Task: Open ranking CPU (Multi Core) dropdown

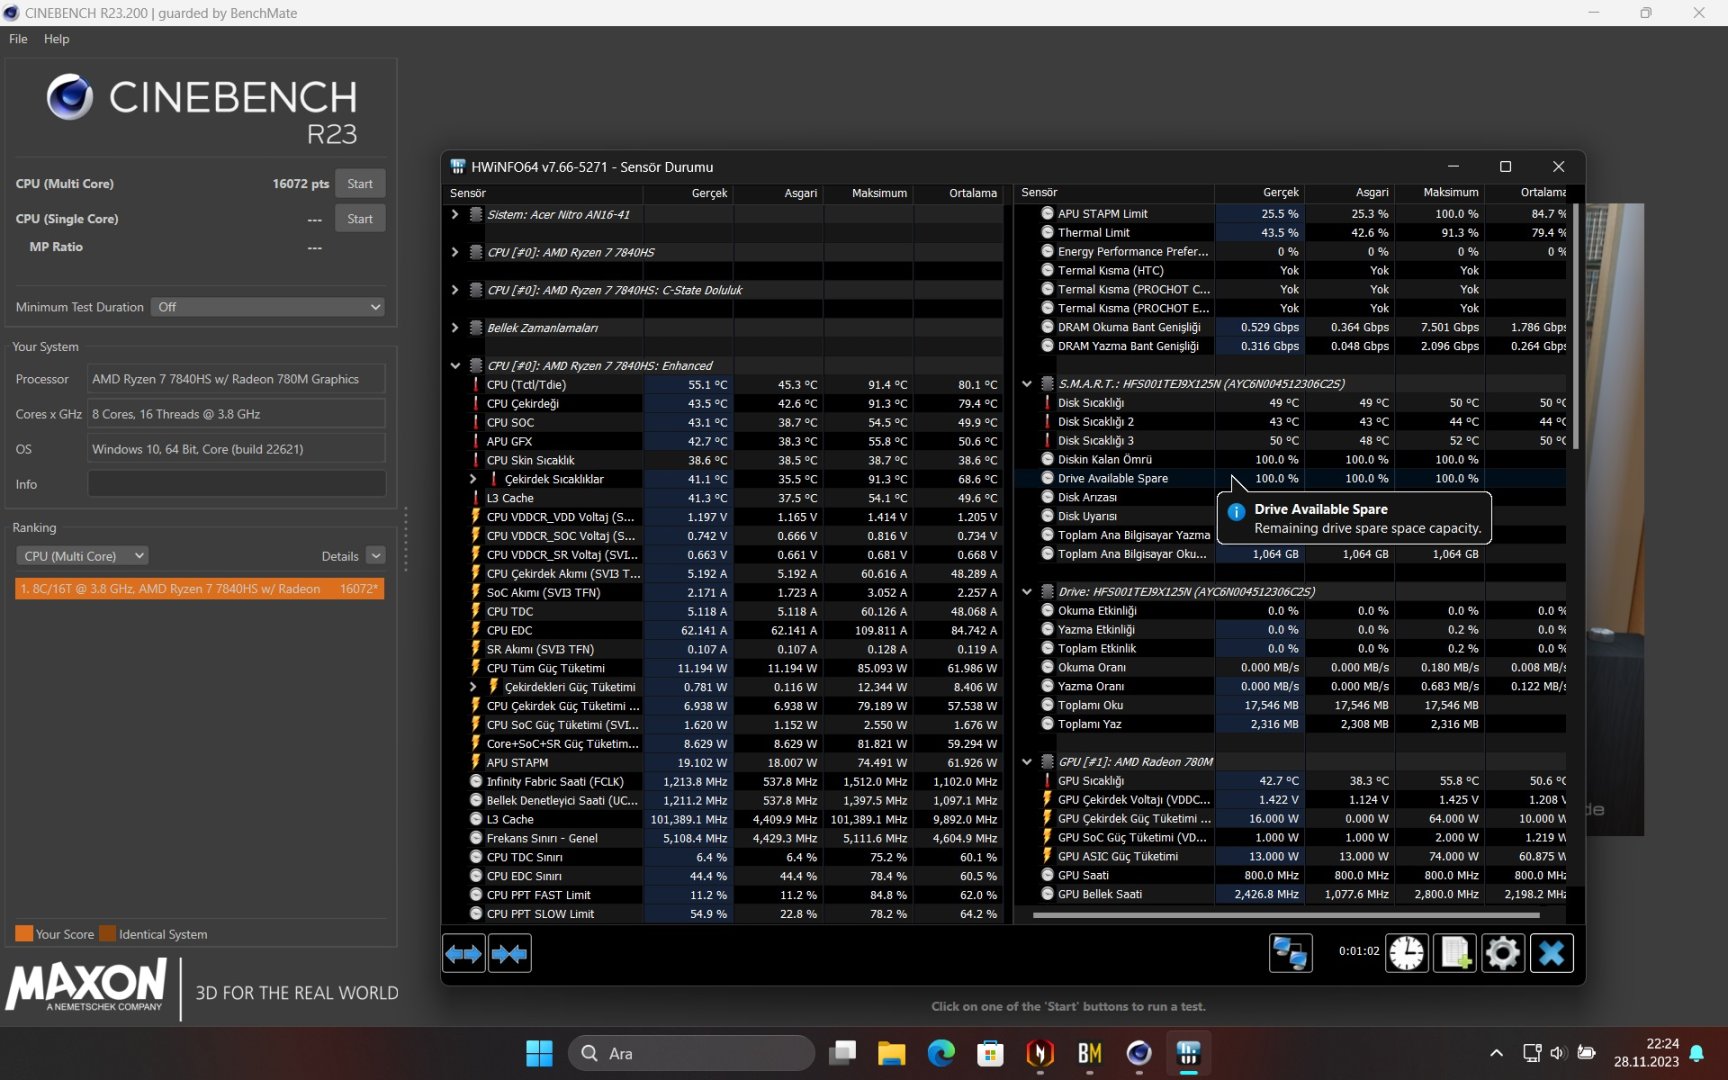Action: (82, 556)
